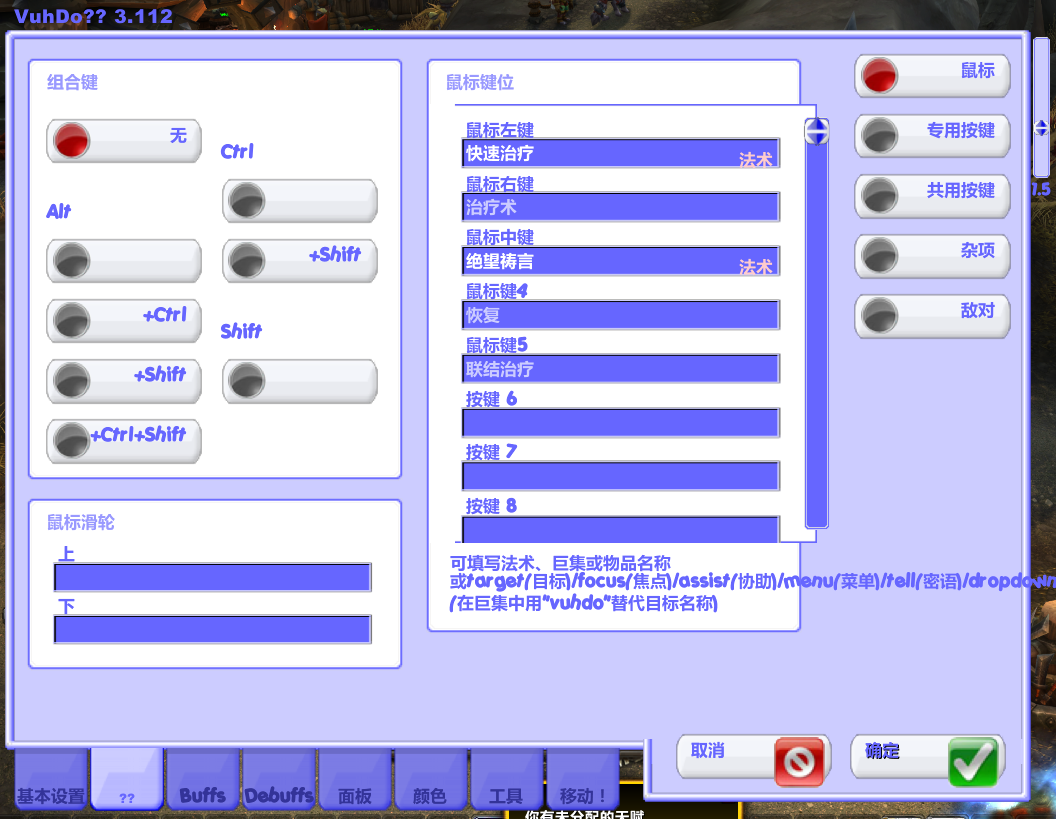This screenshot has height=819, width=1056.
Task: Select the 鼠标 category radio button
Action: (x=880, y=76)
